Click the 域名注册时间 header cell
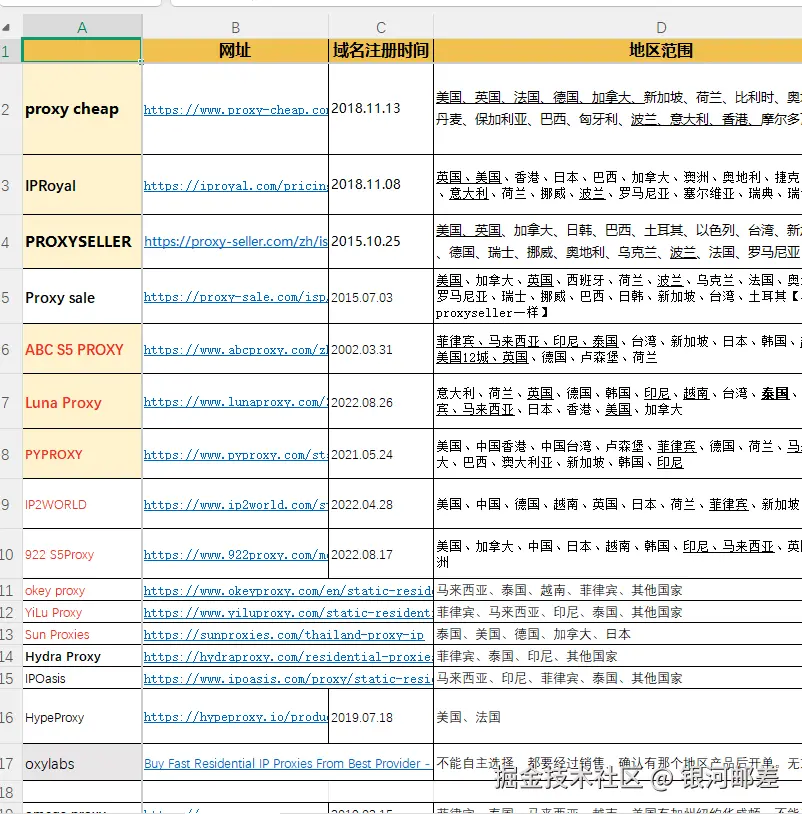Viewport: 802px width, 814px height. [x=380, y=50]
